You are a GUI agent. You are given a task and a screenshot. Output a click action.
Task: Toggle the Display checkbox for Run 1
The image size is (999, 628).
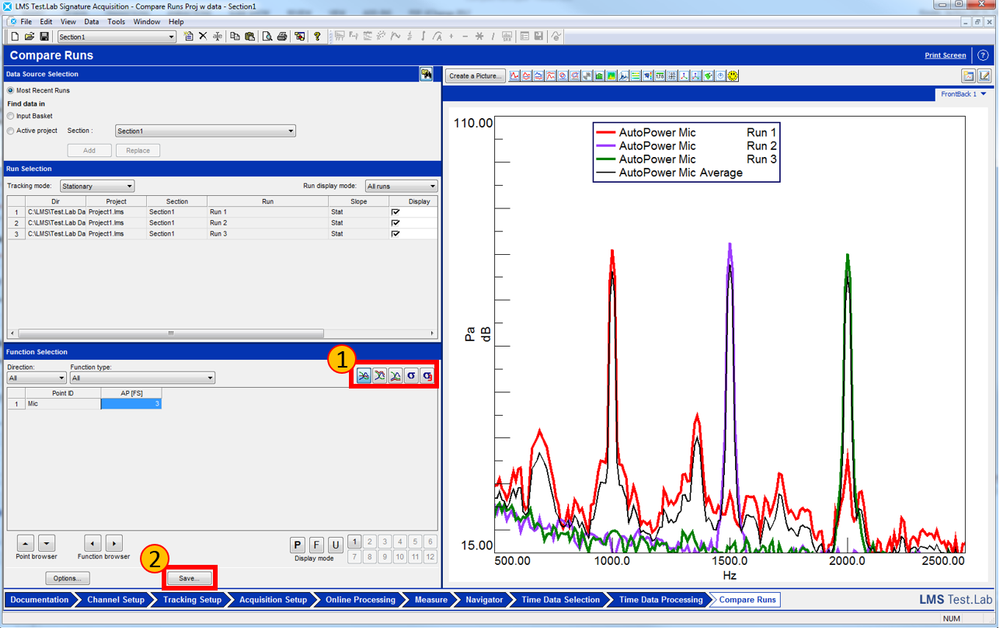[x=395, y=211]
